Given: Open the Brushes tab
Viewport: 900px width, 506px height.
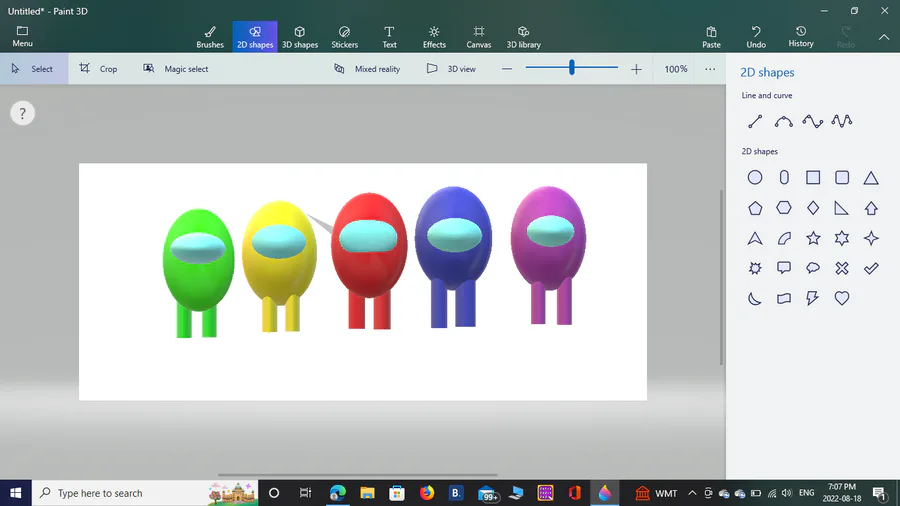Looking at the screenshot, I should coord(210,37).
